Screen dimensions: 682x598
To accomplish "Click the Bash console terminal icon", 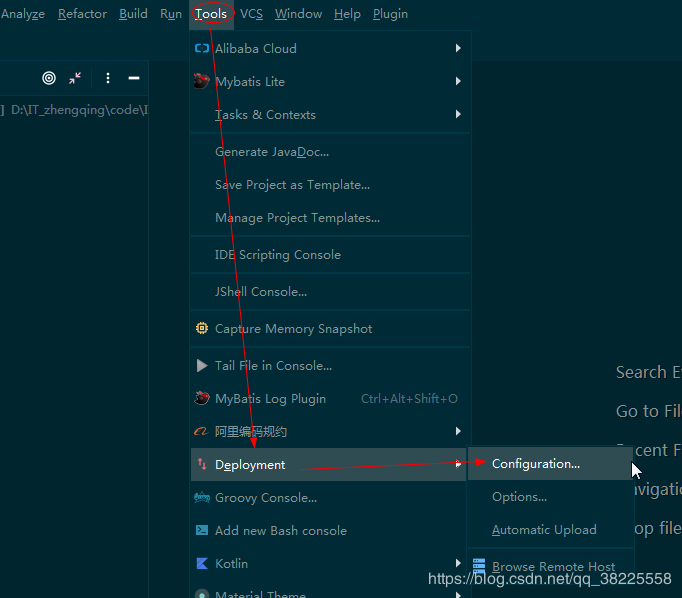I will [202, 530].
